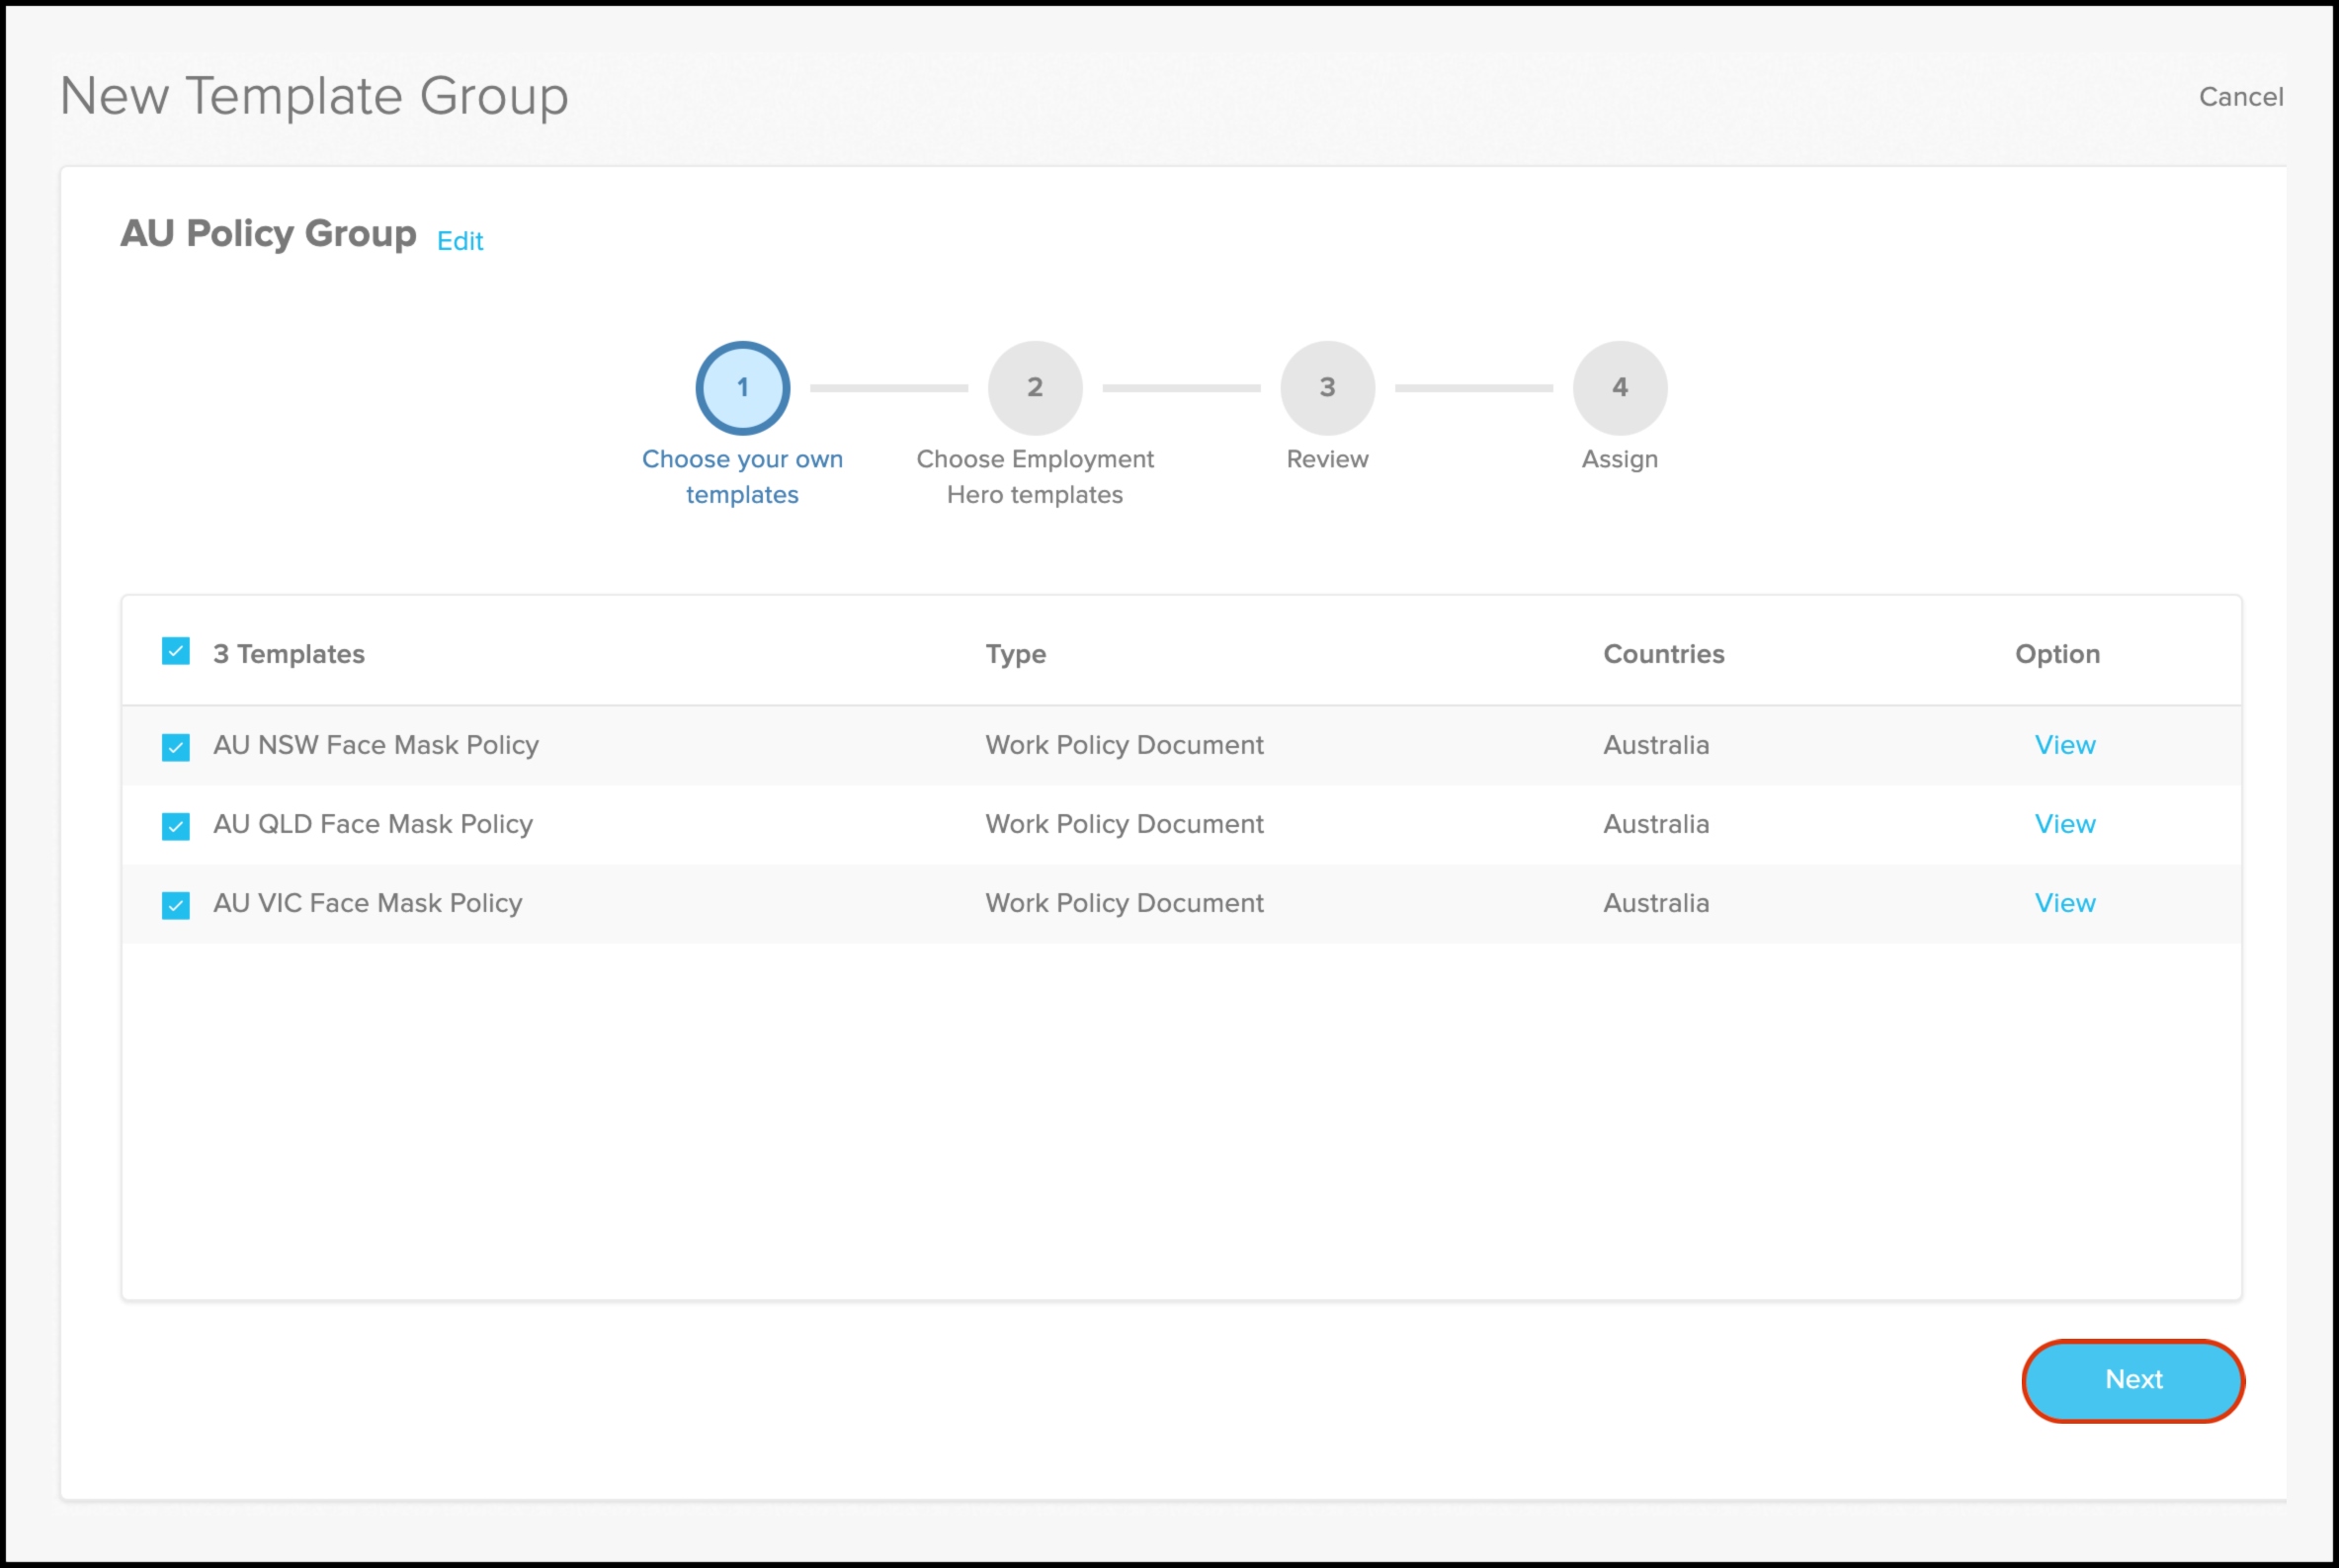Select step 3 Review circle
Viewport: 2339px width, 1568px height.
(1327, 388)
